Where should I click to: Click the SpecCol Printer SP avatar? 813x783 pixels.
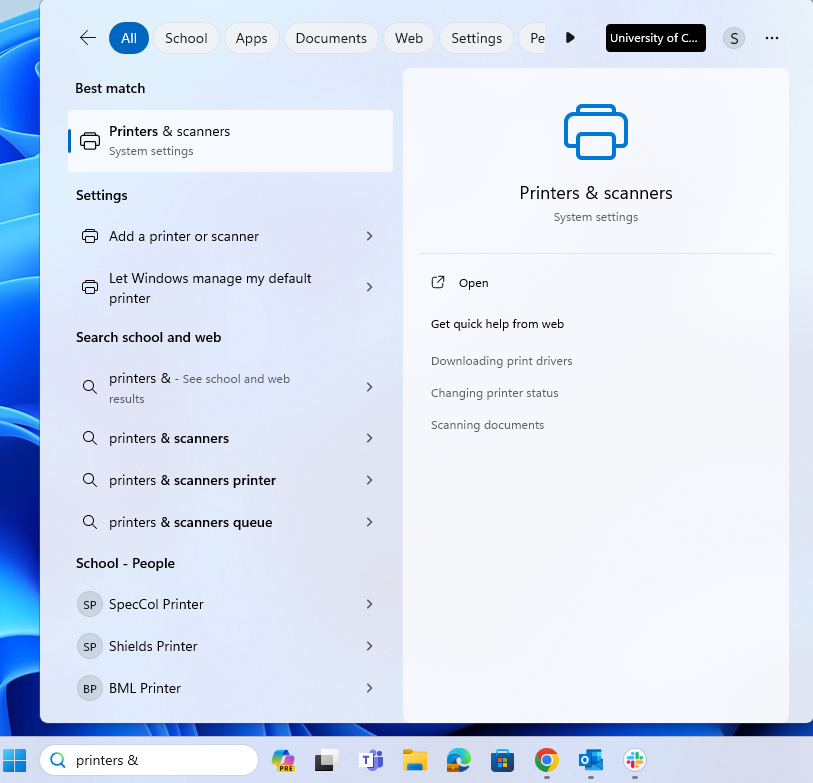pyautogui.click(x=87, y=604)
